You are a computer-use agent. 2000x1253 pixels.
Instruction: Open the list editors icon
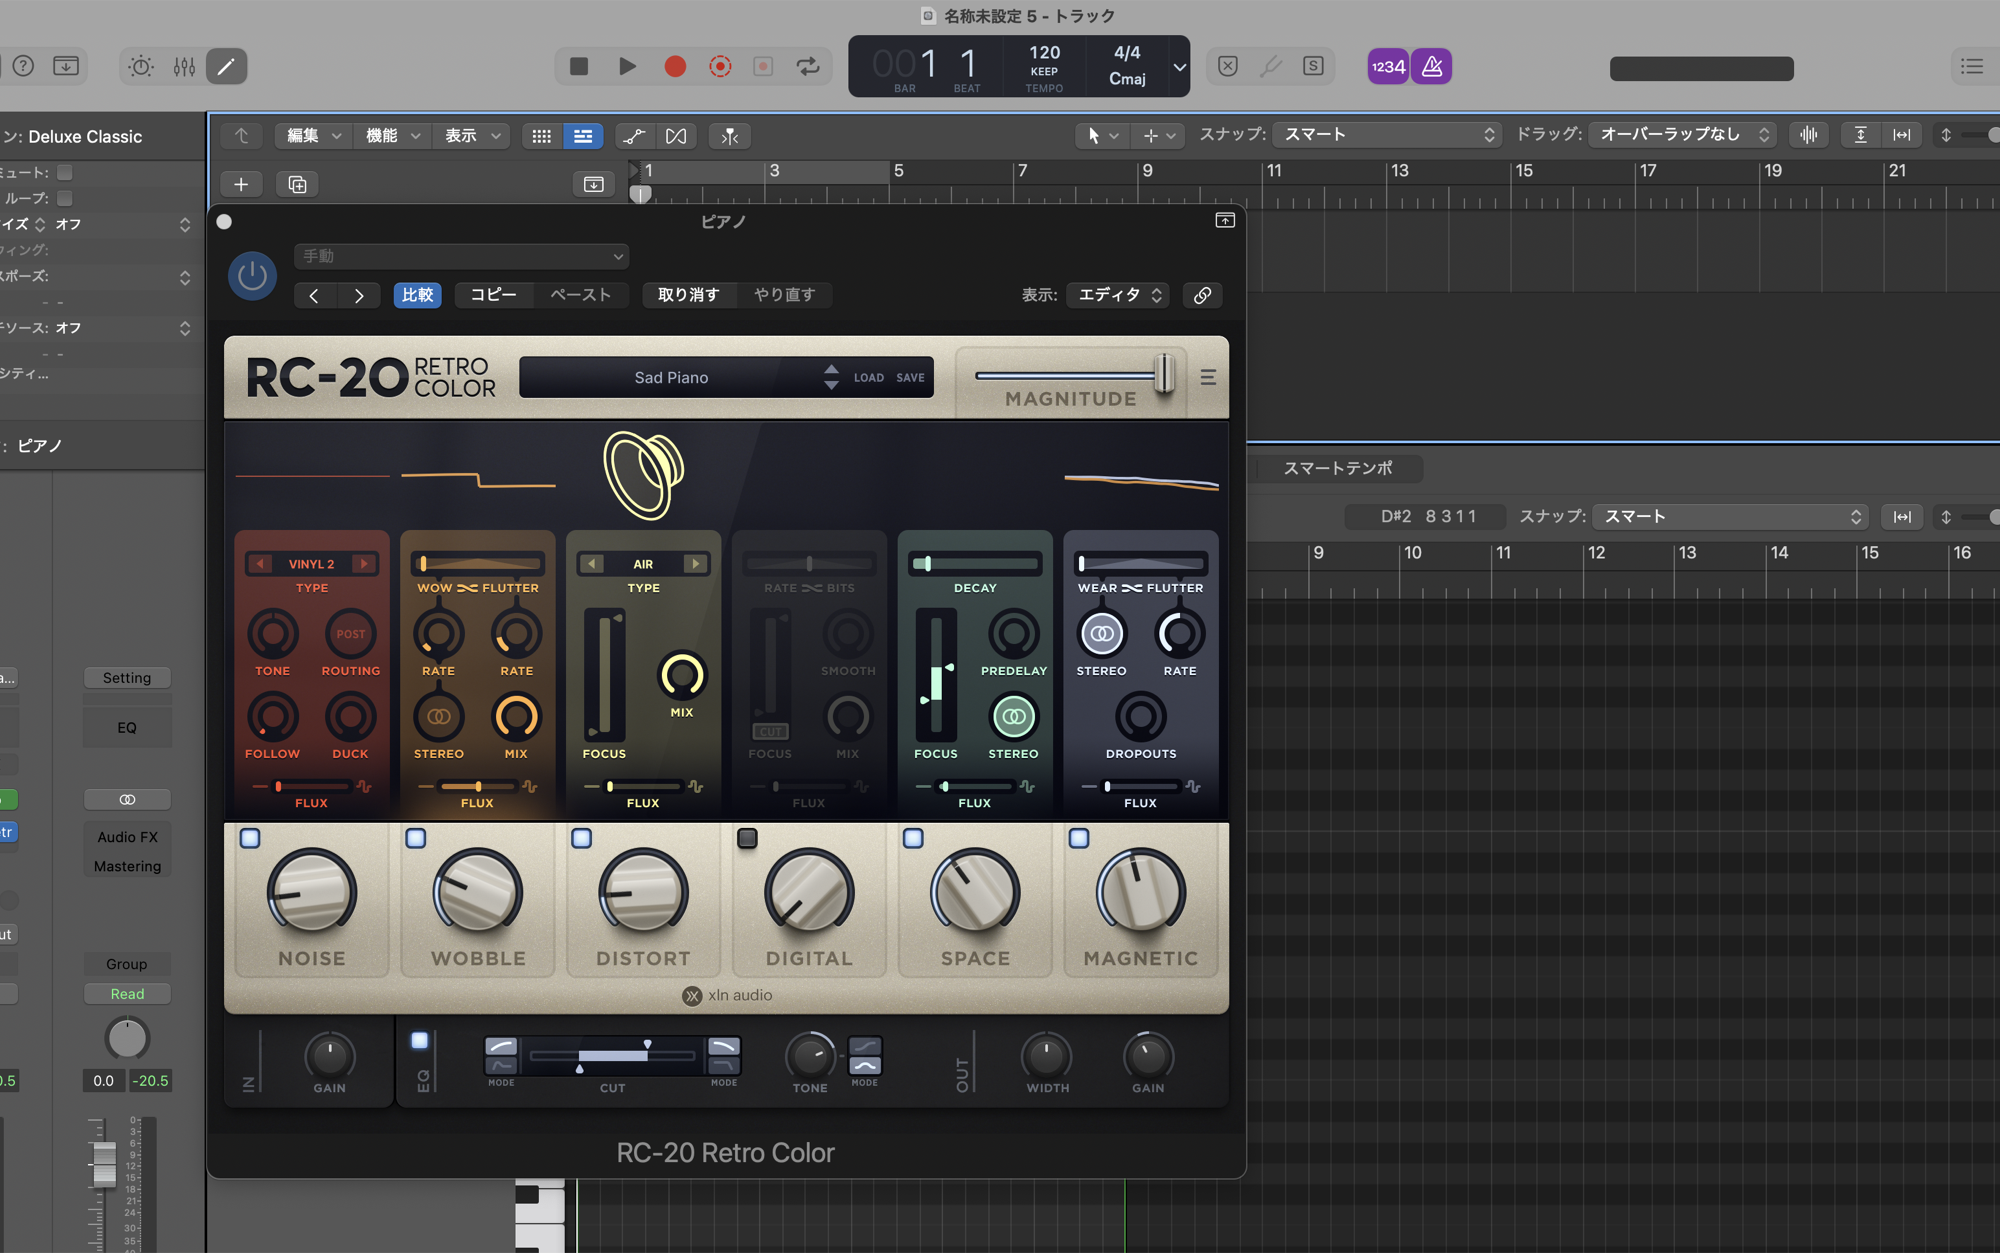[x=1972, y=66]
